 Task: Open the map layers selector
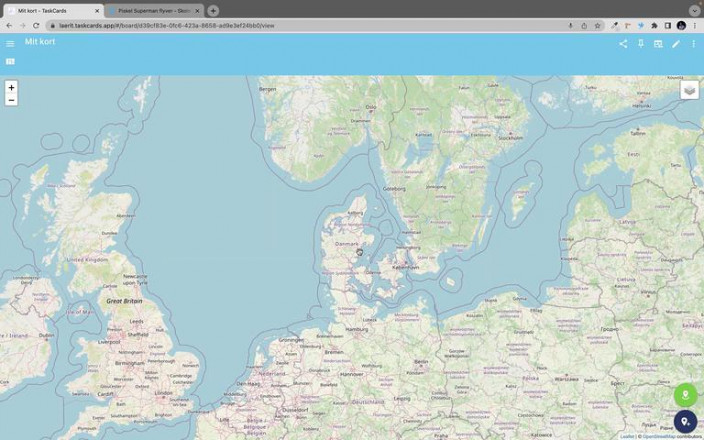(689, 90)
